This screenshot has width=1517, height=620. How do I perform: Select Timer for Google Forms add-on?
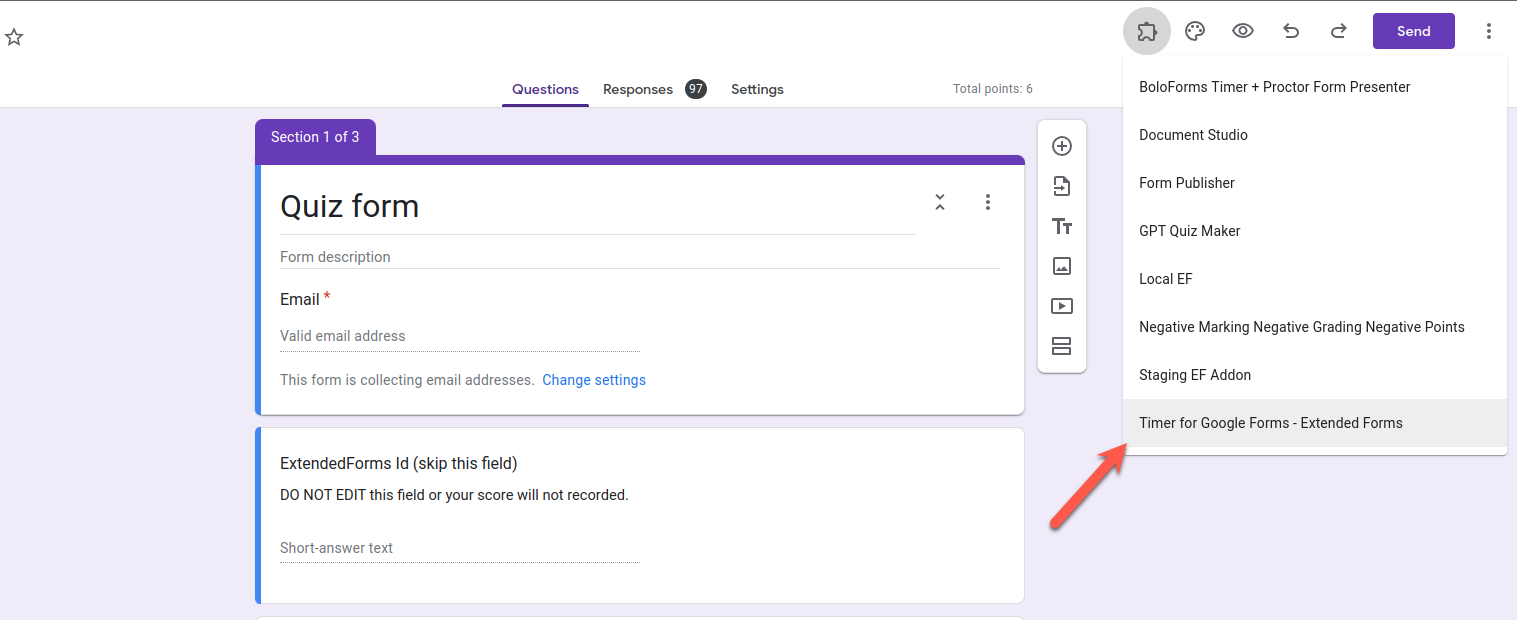click(x=1270, y=423)
